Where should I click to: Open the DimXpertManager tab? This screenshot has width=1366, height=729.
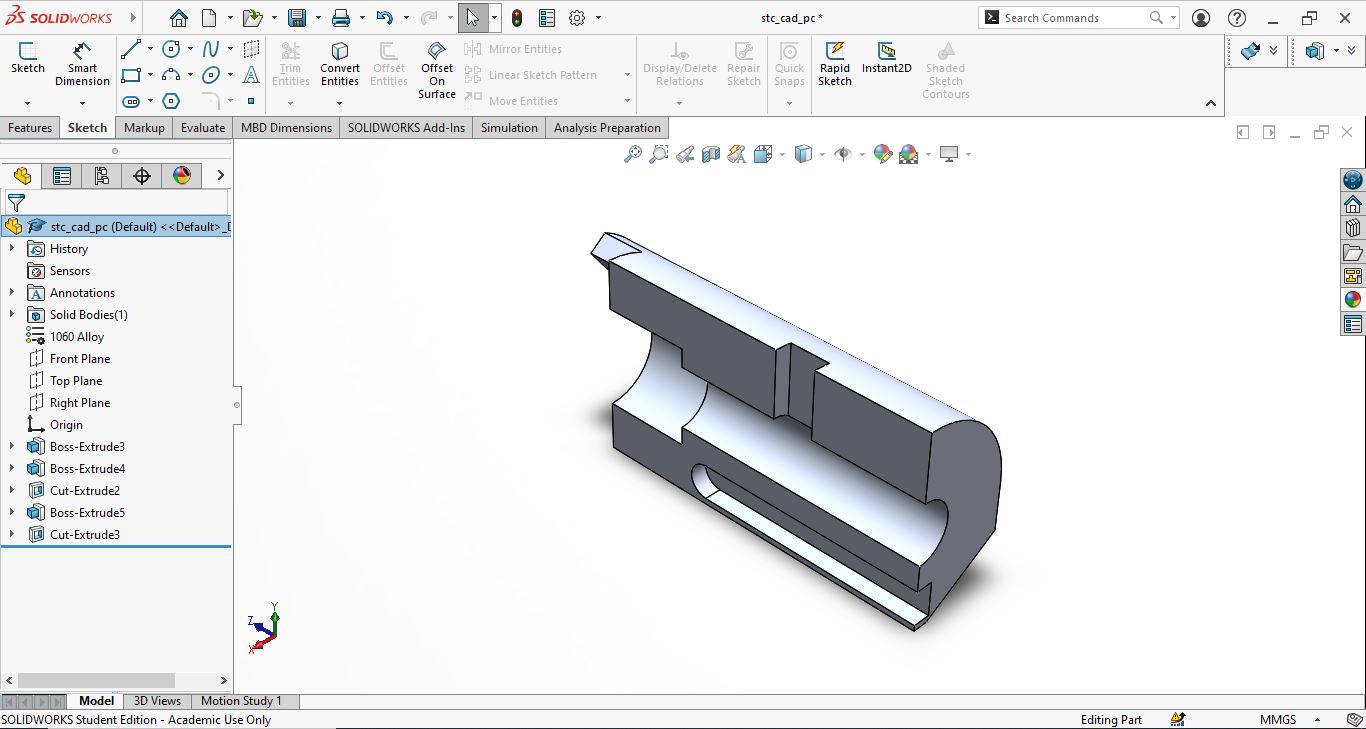point(142,176)
